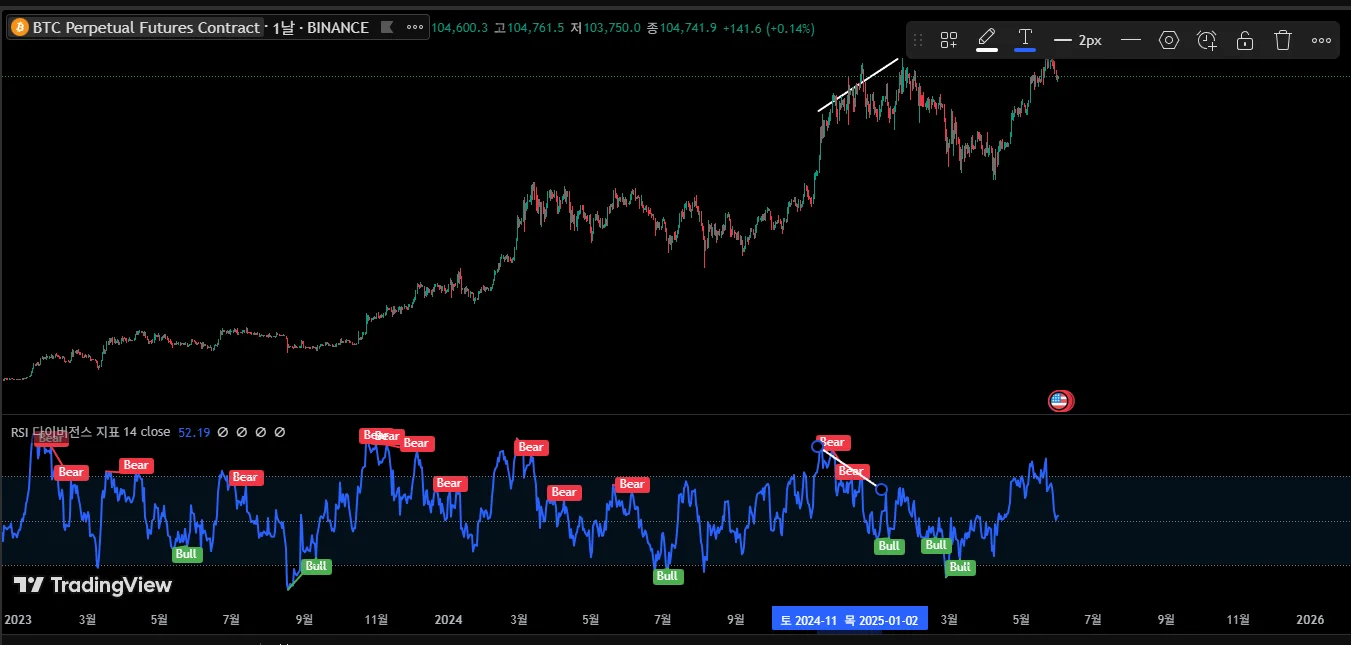Add alert on the drawing

coord(1207,40)
